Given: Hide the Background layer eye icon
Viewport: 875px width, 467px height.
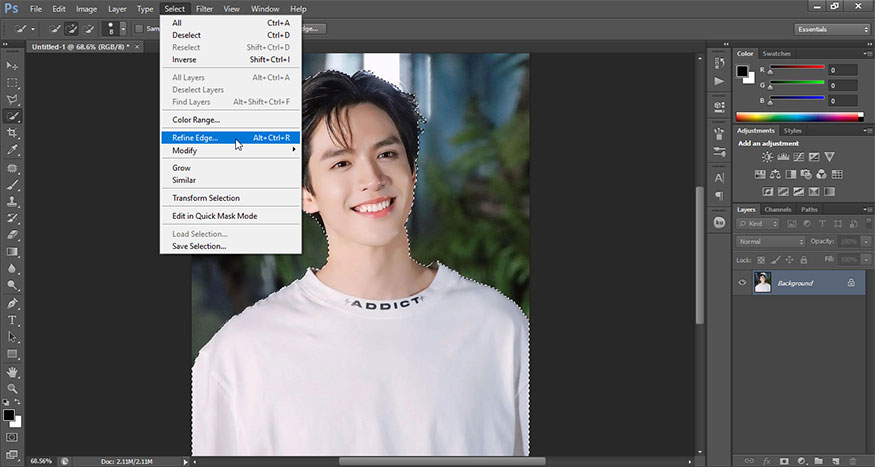Looking at the screenshot, I should pyautogui.click(x=742, y=283).
